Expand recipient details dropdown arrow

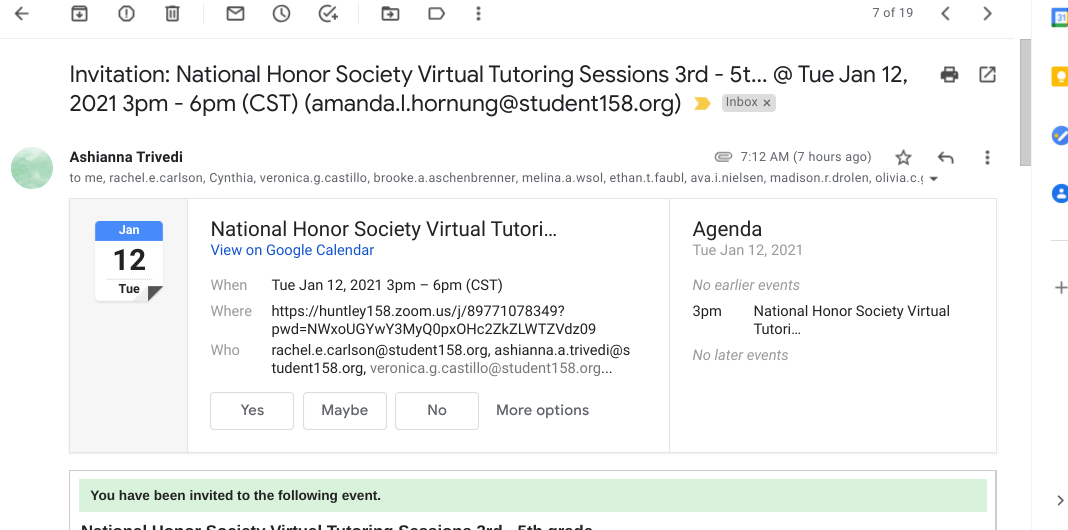click(x=933, y=179)
